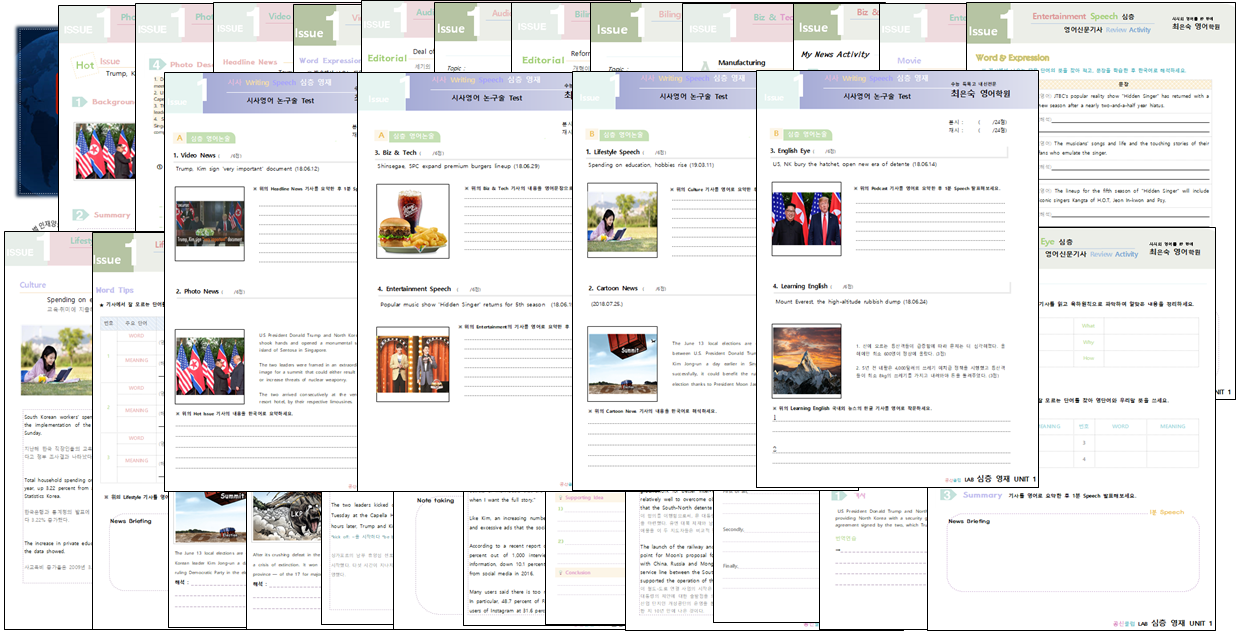
Task: Select the Hidden Singer show photo
Action: click(x=412, y=359)
